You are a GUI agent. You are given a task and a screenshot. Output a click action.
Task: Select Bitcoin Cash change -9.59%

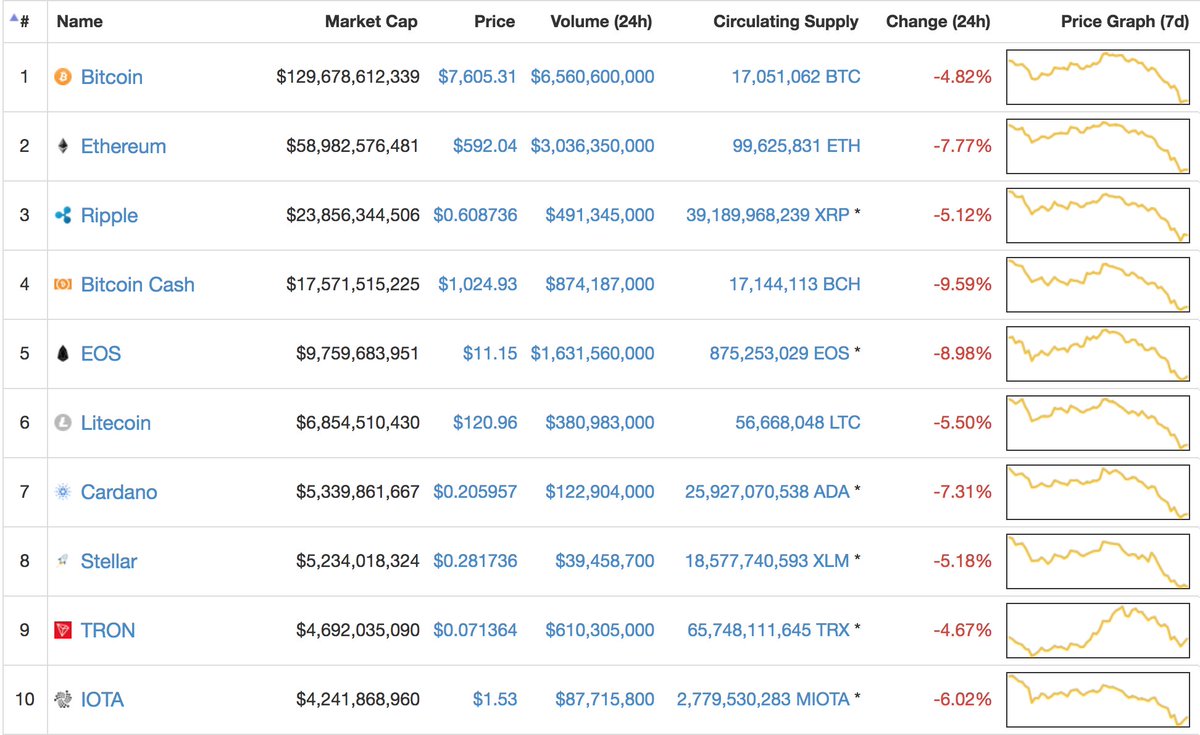click(x=961, y=284)
